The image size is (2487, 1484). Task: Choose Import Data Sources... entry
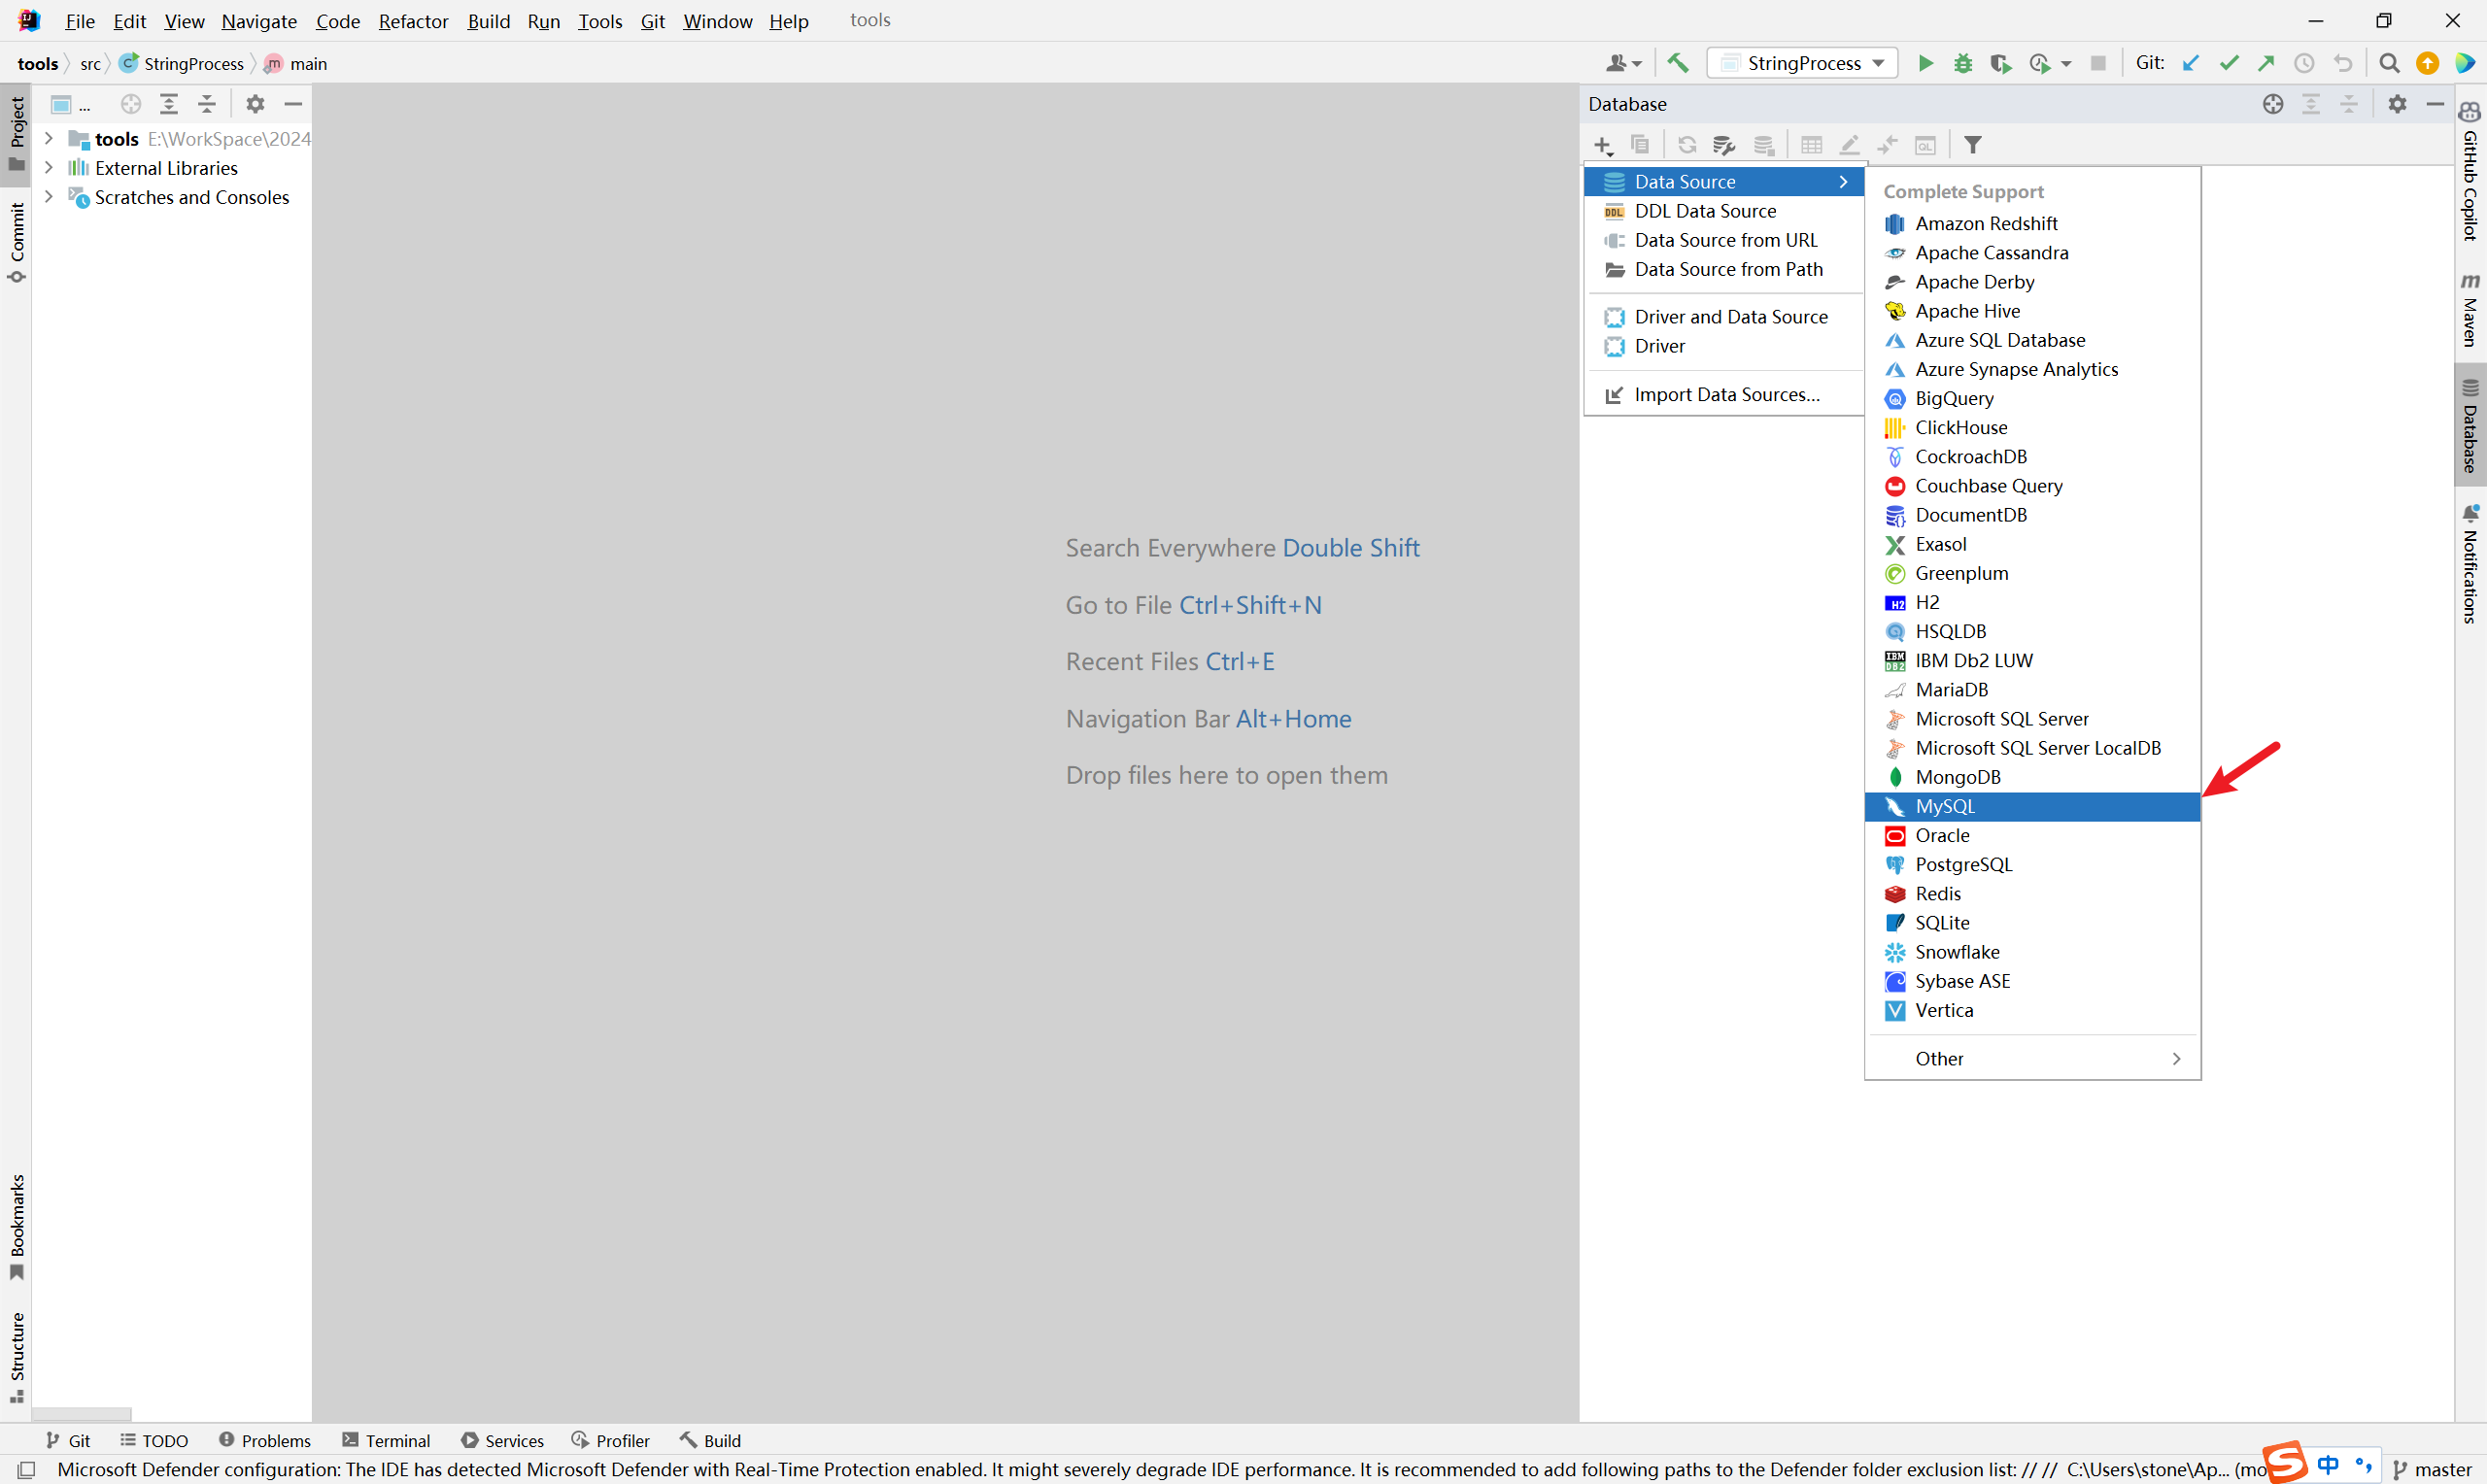(1724, 395)
